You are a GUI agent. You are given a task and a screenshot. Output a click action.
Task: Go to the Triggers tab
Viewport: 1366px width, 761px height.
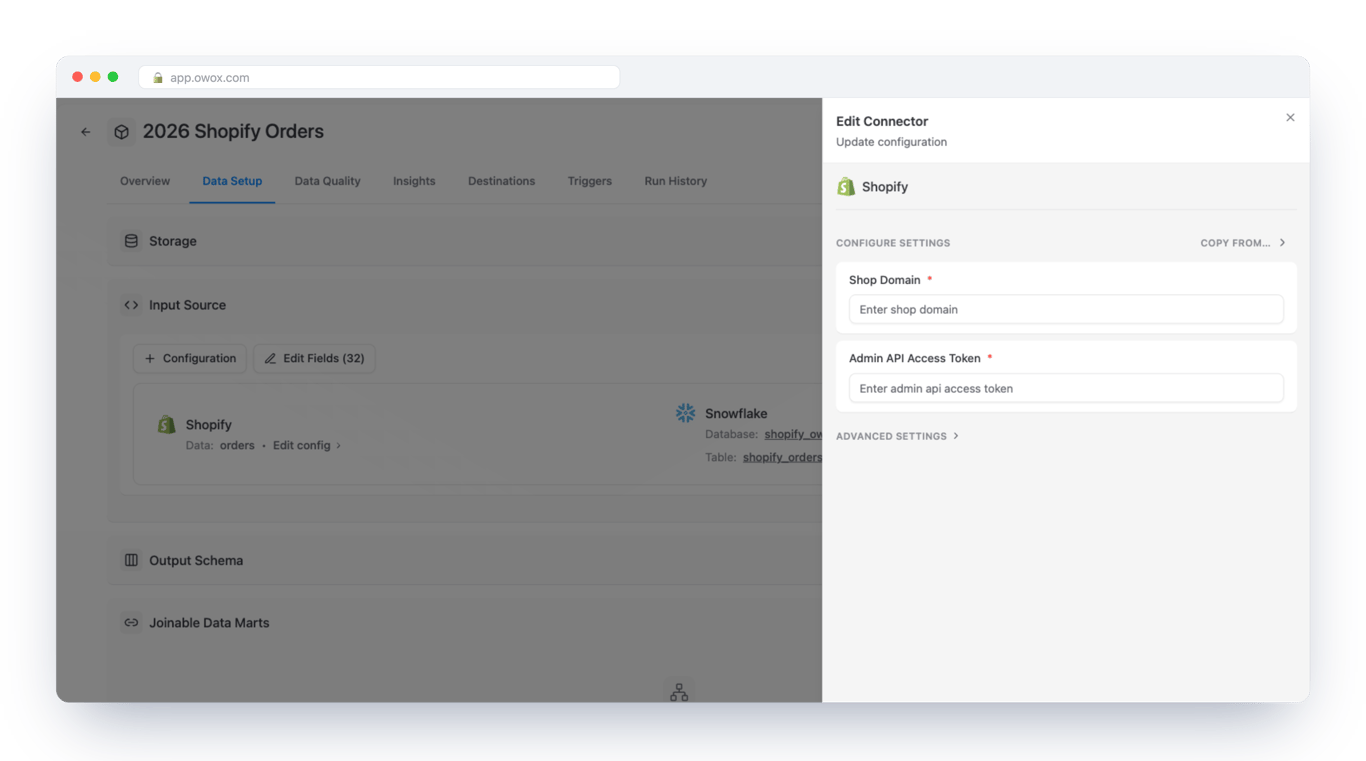590,181
